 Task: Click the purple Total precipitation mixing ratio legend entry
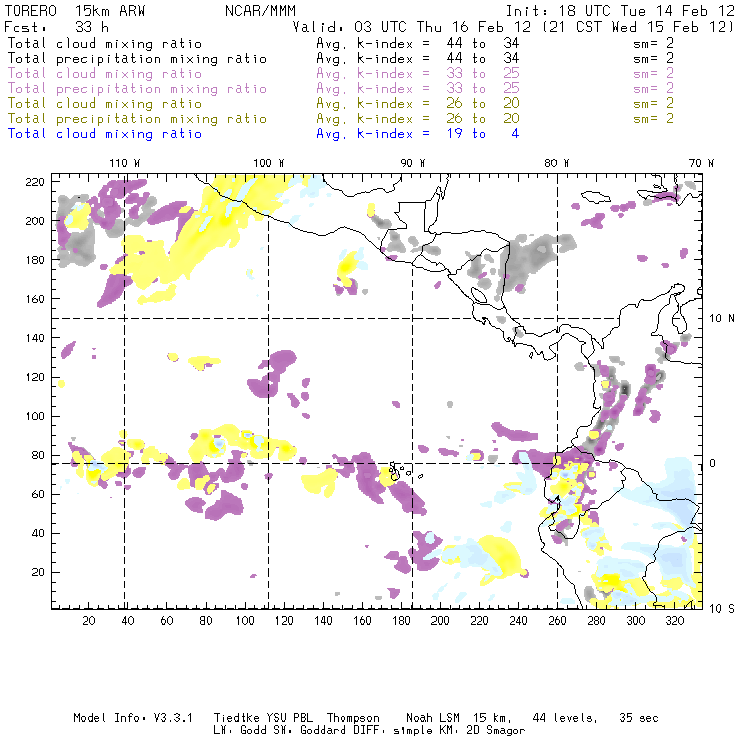[137, 89]
